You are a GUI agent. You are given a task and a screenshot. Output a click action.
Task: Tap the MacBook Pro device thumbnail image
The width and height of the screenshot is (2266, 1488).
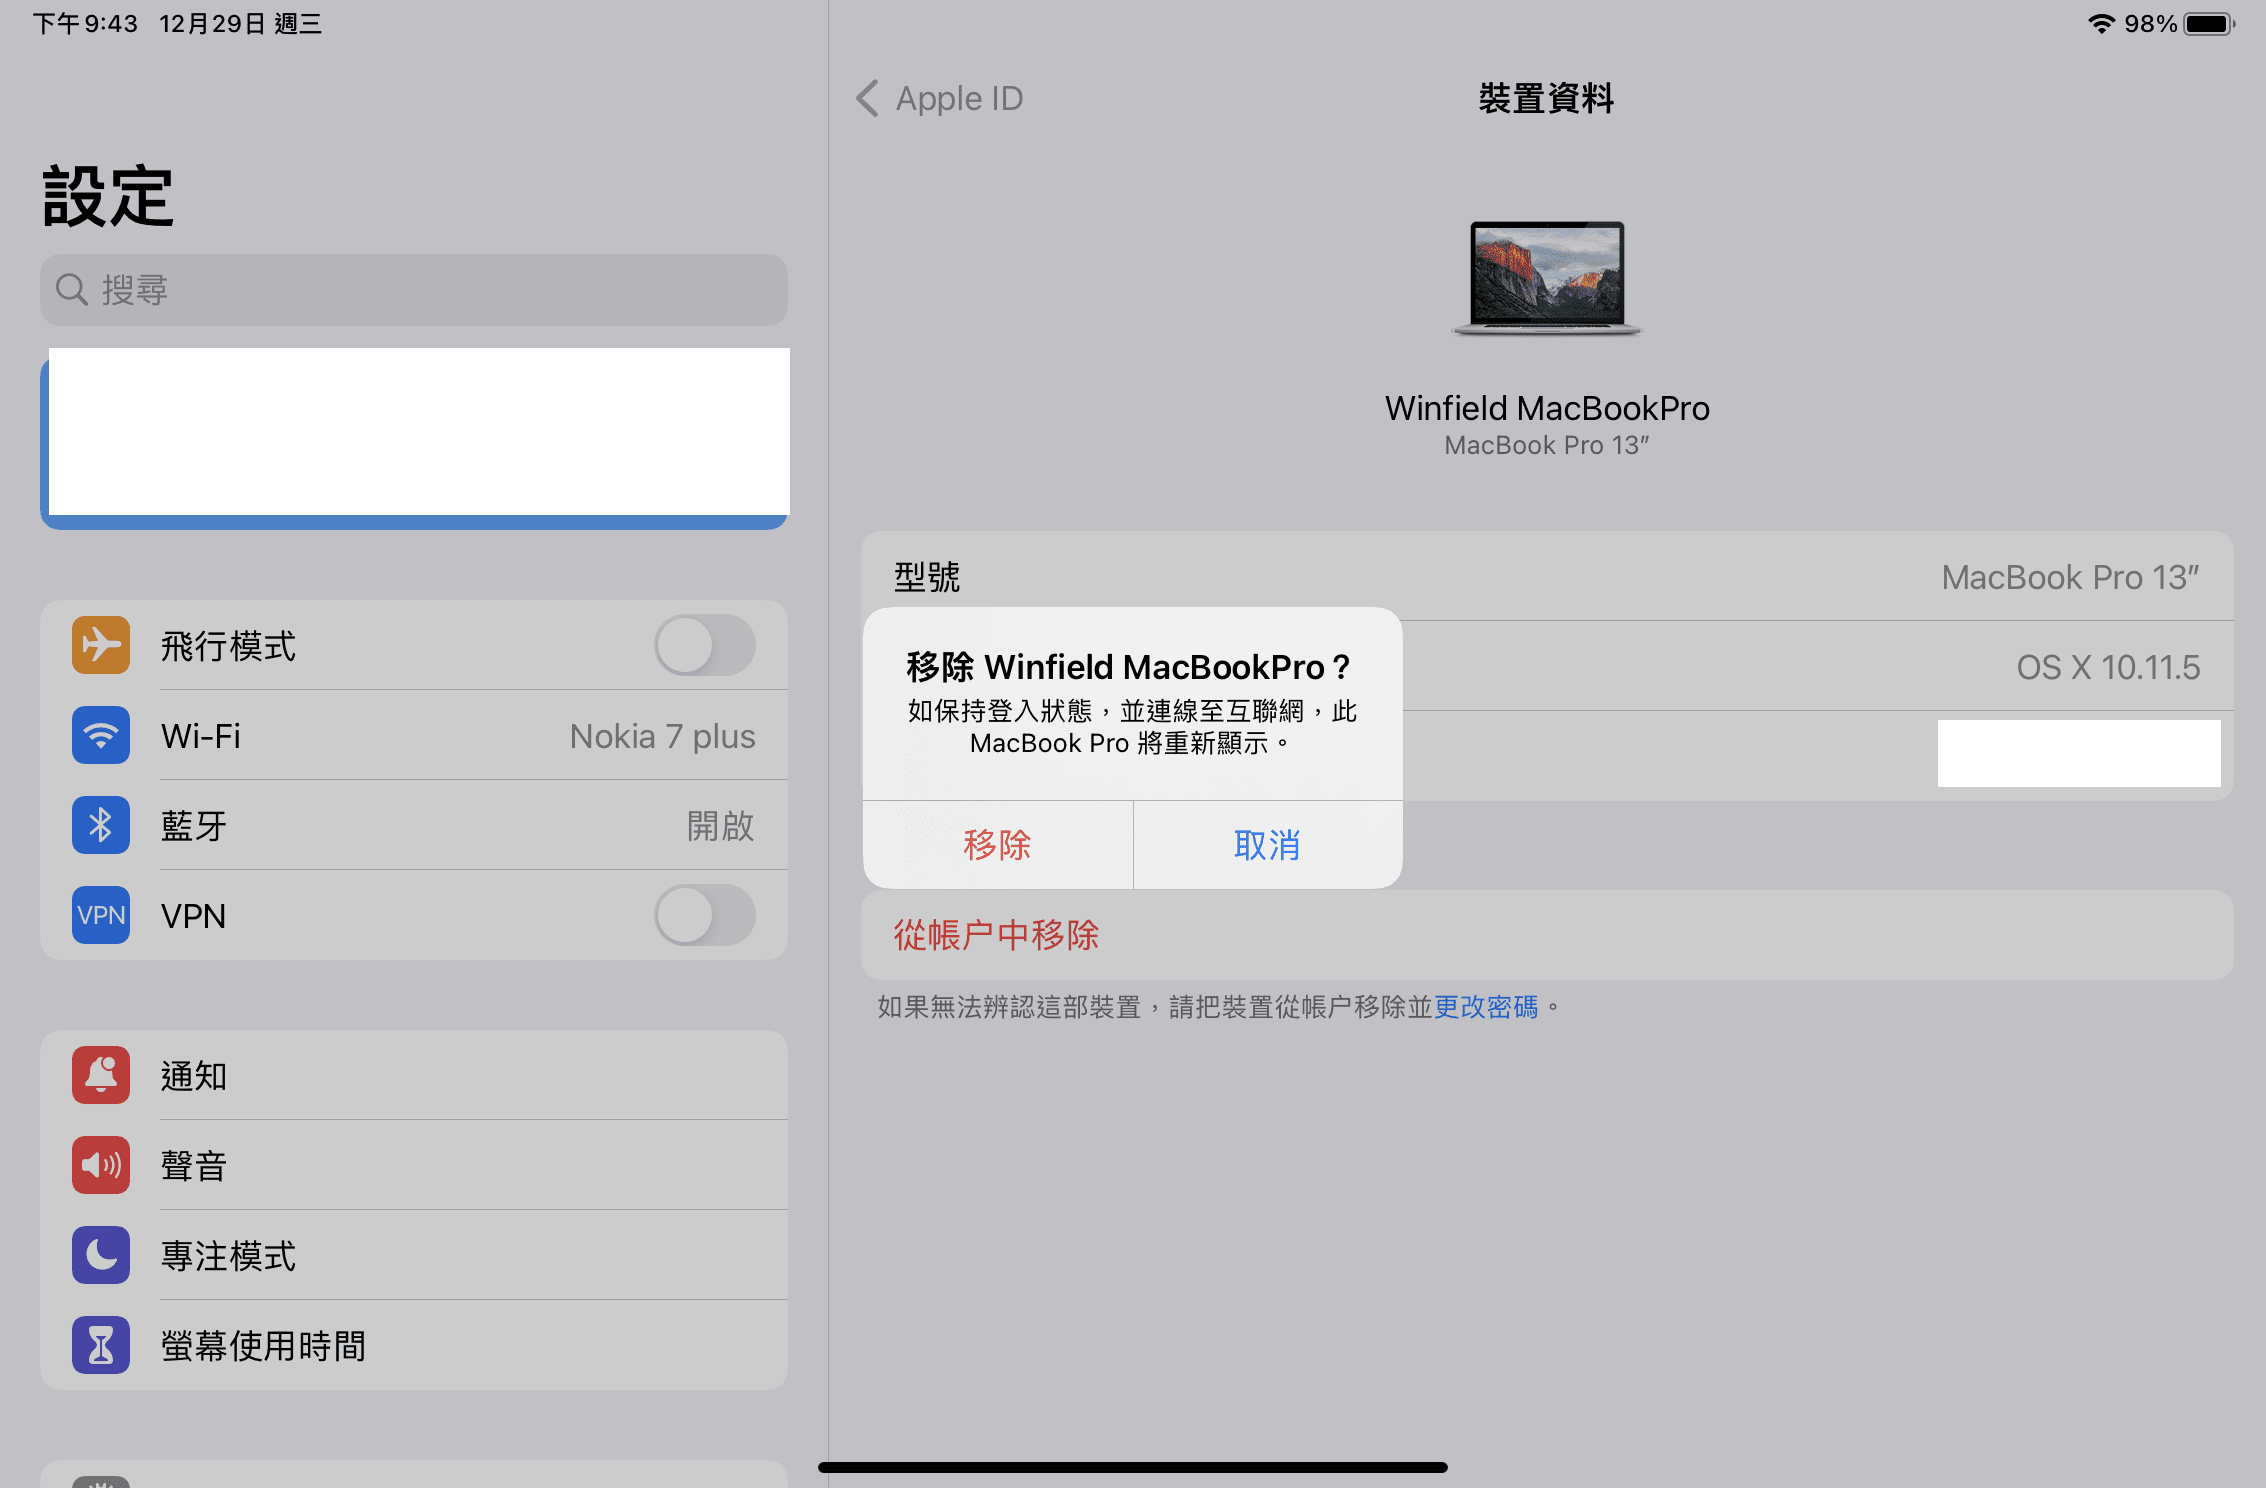(1547, 278)
